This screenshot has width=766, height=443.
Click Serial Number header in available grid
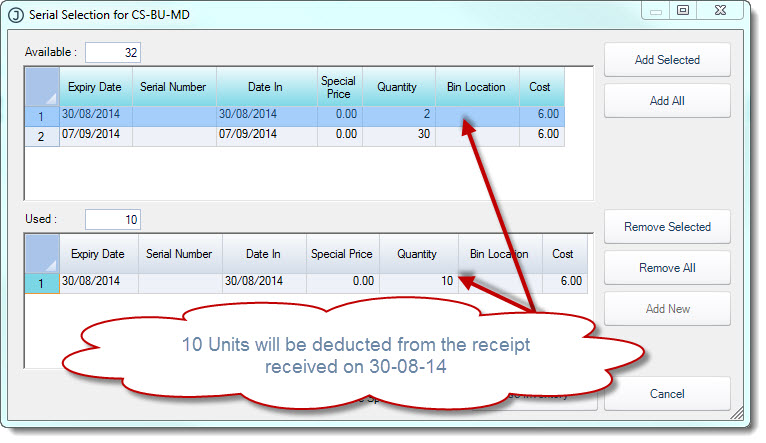(174, 87)
